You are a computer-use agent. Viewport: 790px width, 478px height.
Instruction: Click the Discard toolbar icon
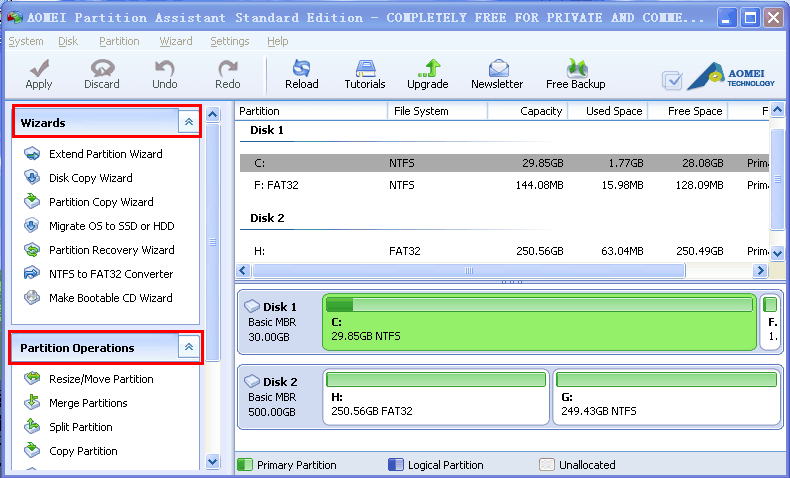coord(102,67)
